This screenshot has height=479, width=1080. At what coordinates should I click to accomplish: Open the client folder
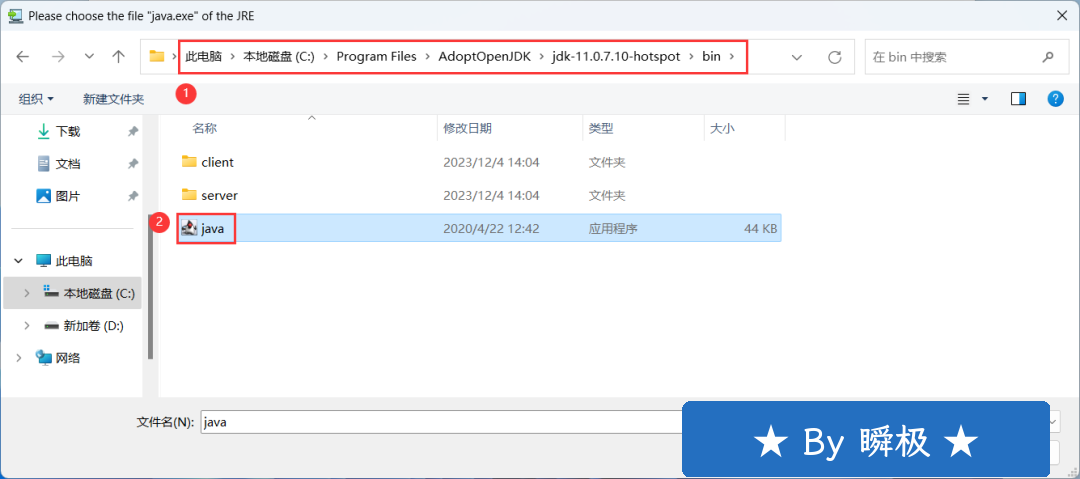tap(217, 162)
